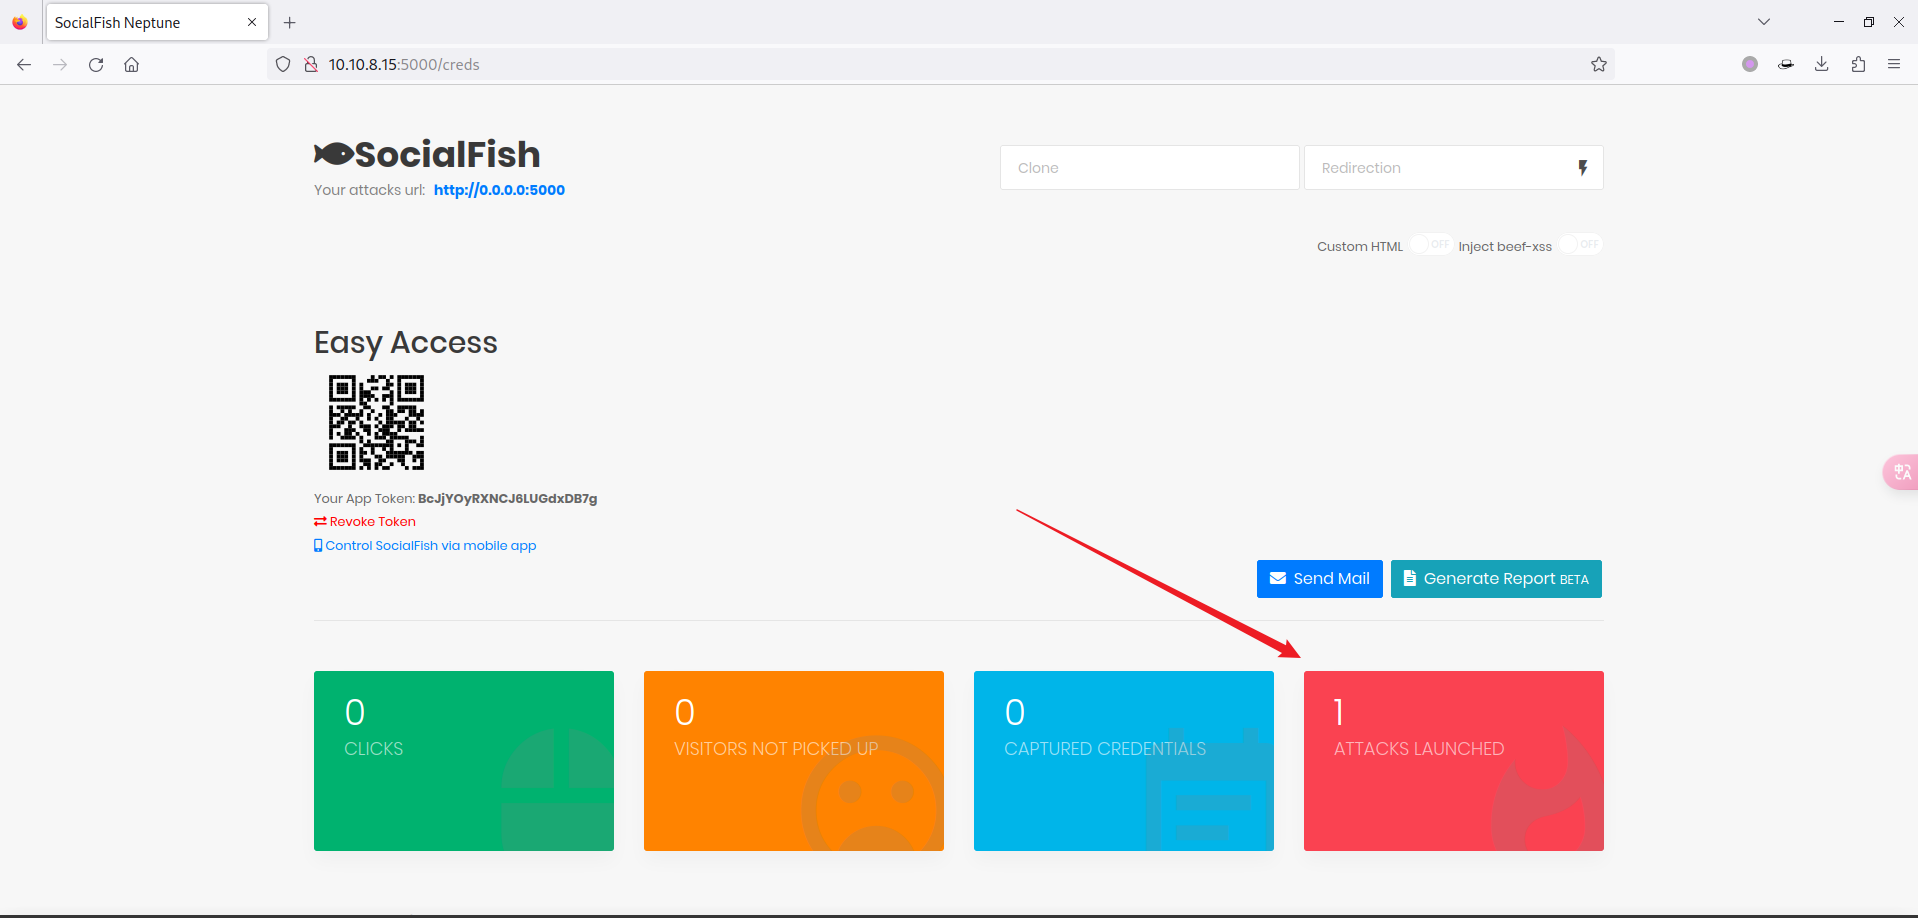Reload the current page
The image size is (1918, 918).
pyautogui.click(x=96, y=64)
